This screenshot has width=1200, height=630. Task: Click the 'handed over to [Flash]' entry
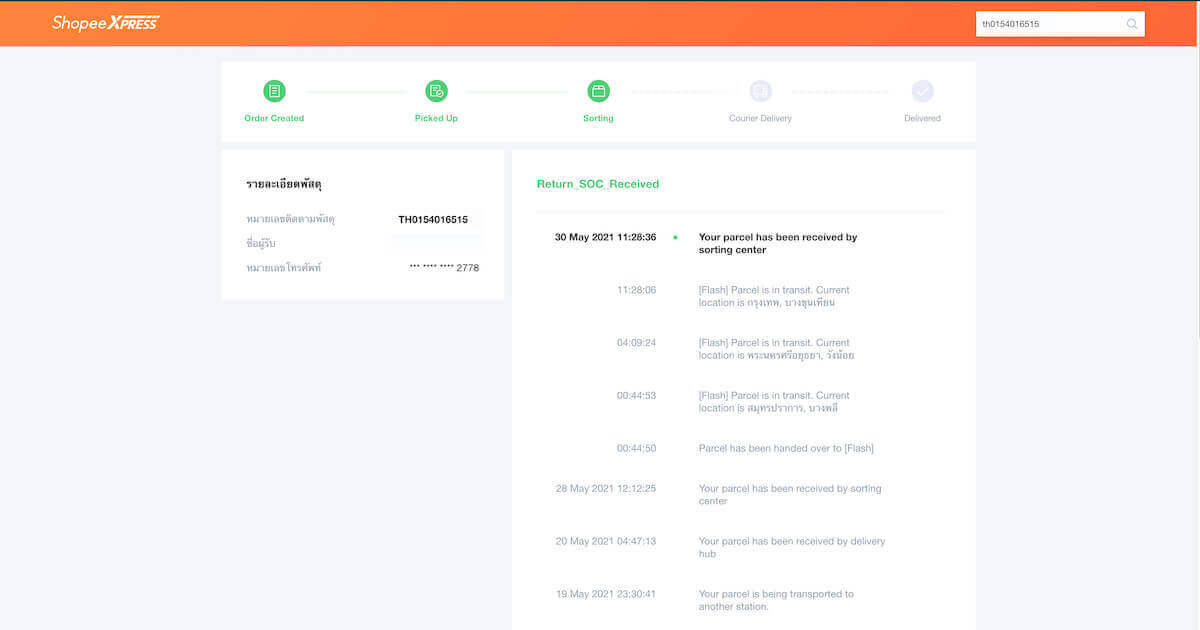tap(786, 448)
